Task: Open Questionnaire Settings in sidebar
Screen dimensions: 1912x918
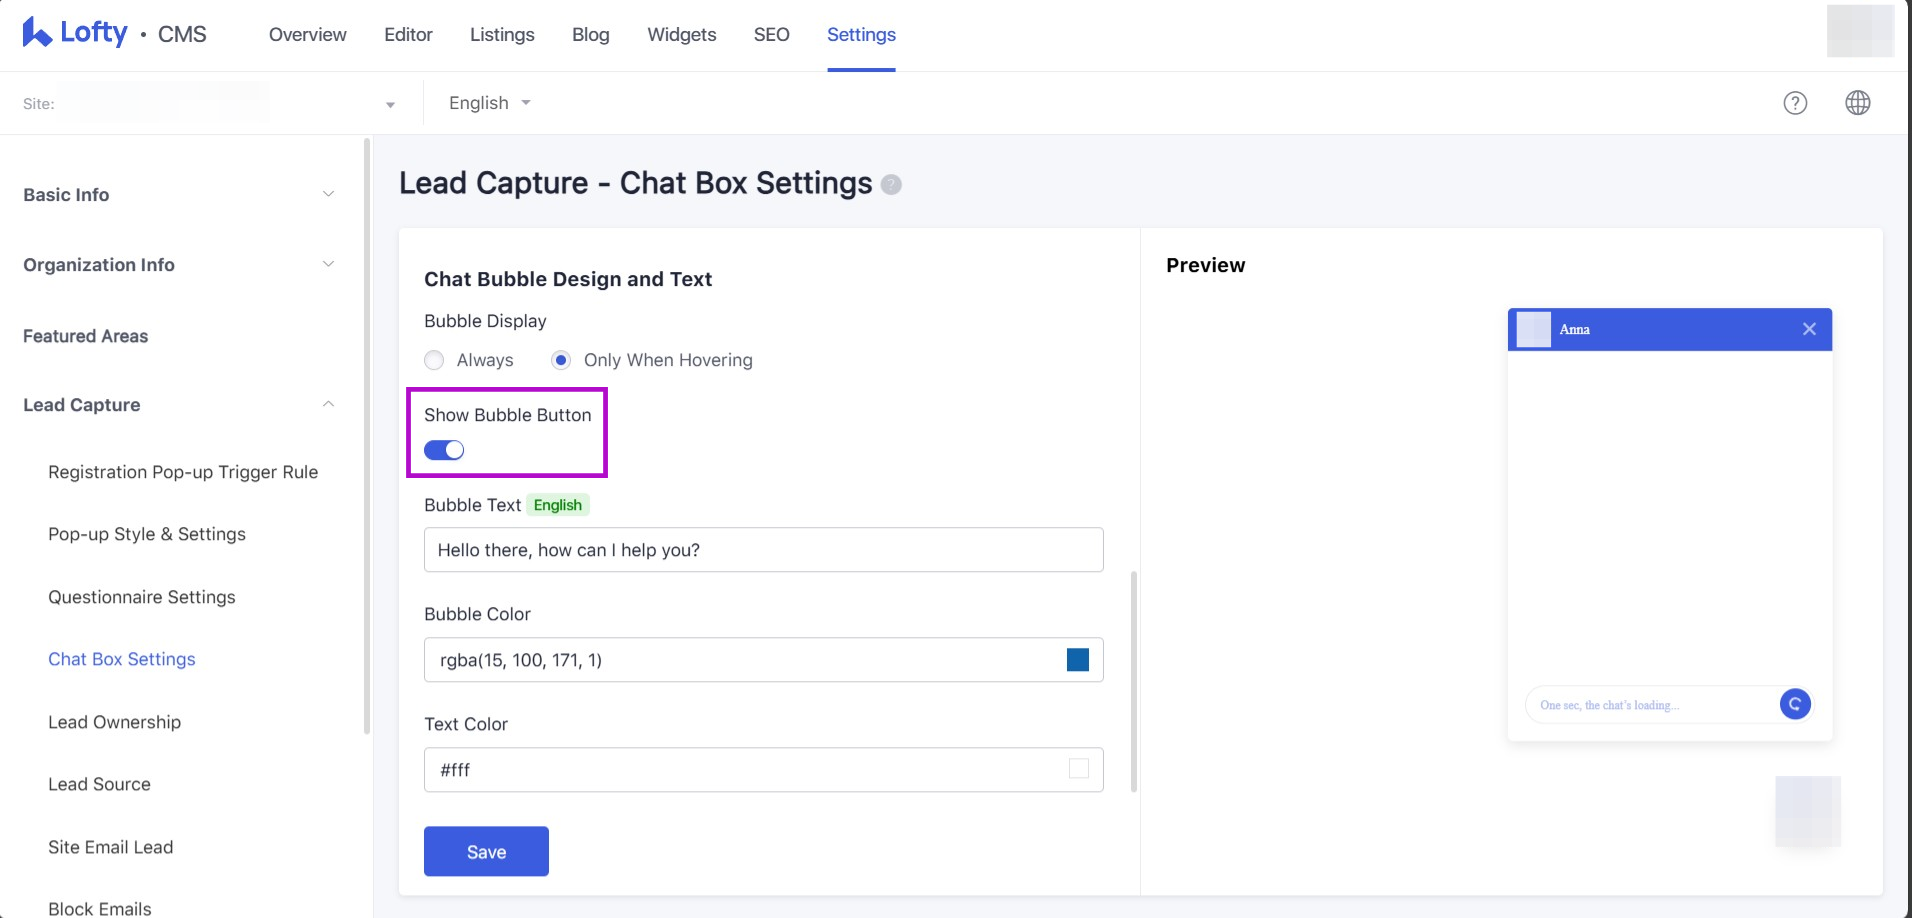Action: (x=142, y=597)
